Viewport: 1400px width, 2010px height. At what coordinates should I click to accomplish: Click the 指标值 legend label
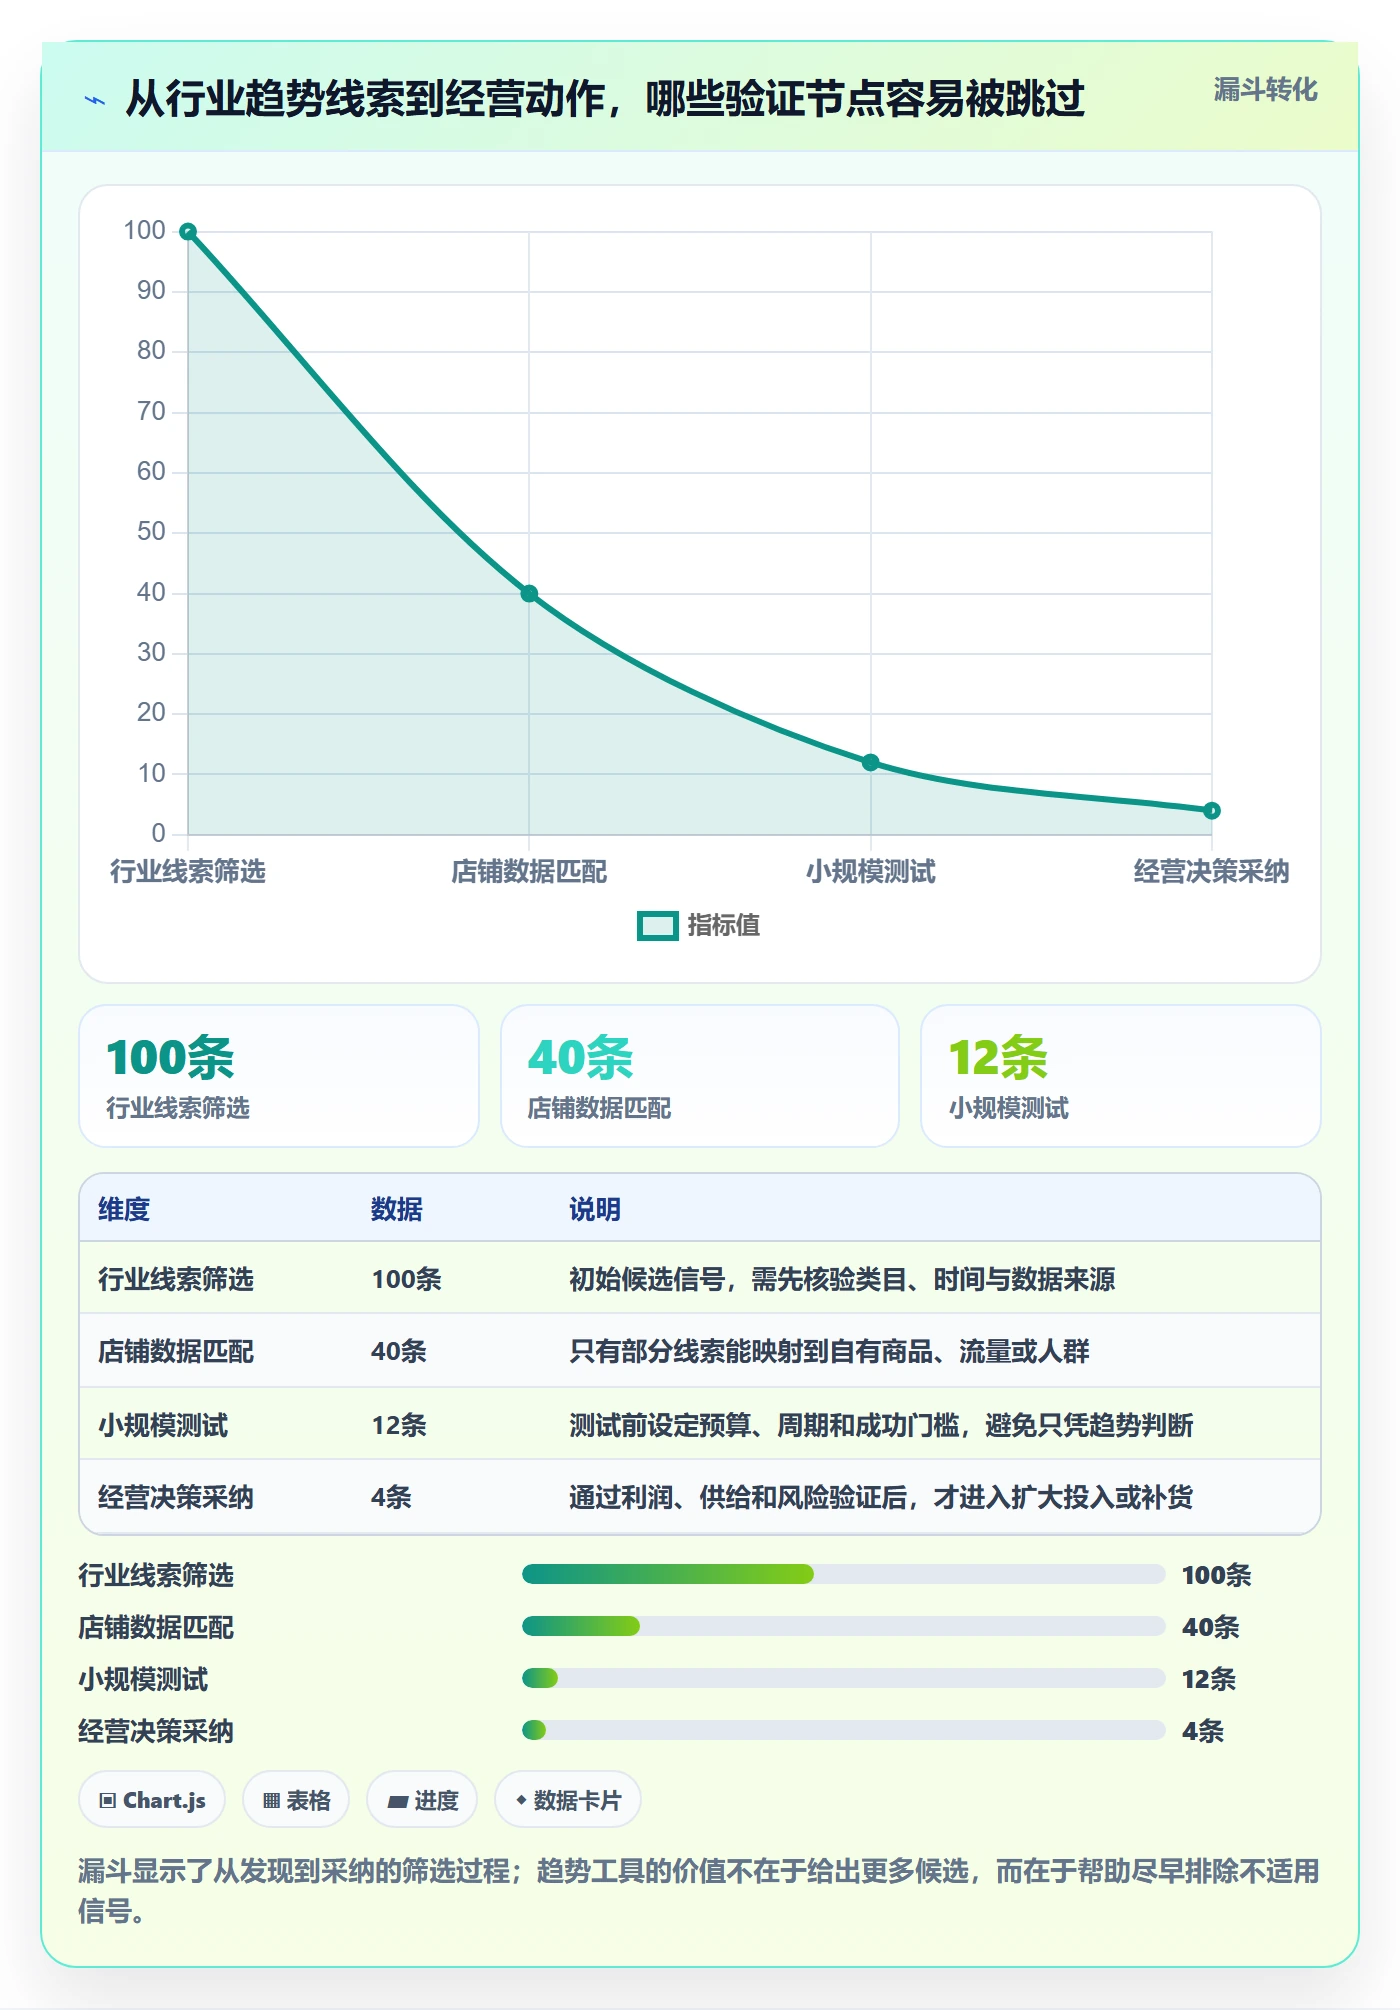click(724, 926)
